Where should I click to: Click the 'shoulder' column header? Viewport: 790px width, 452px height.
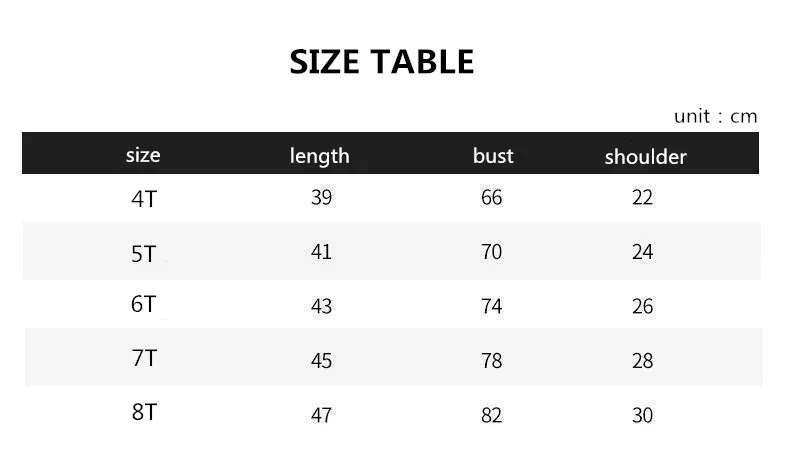[645, 157]
